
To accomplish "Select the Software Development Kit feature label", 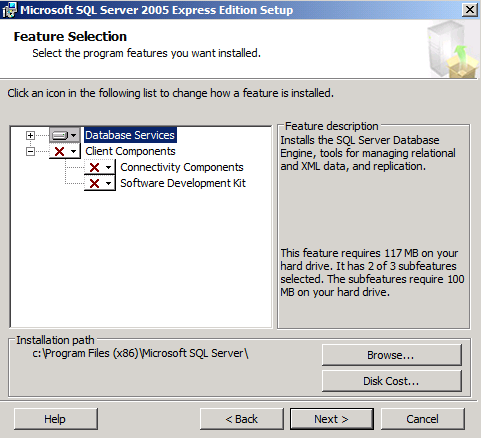I will (183, 183).
